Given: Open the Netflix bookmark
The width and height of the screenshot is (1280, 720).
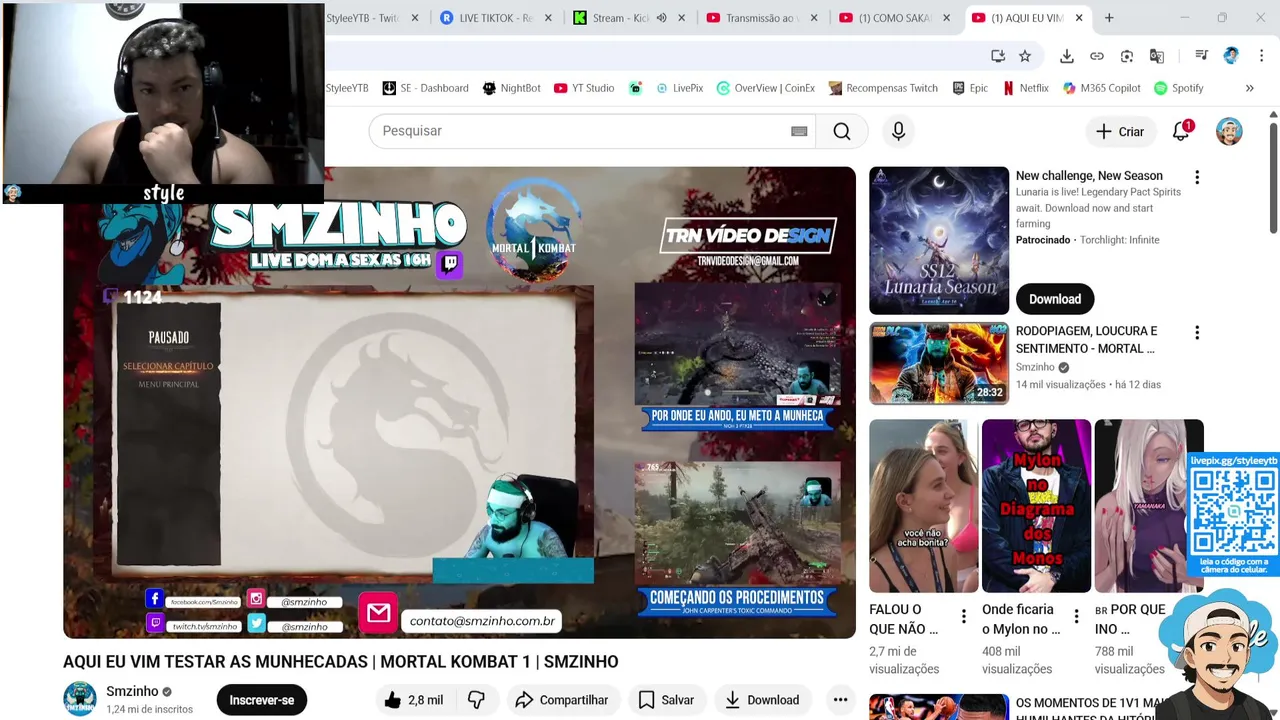Looking at the screenshot, I should click(1026, 88).
